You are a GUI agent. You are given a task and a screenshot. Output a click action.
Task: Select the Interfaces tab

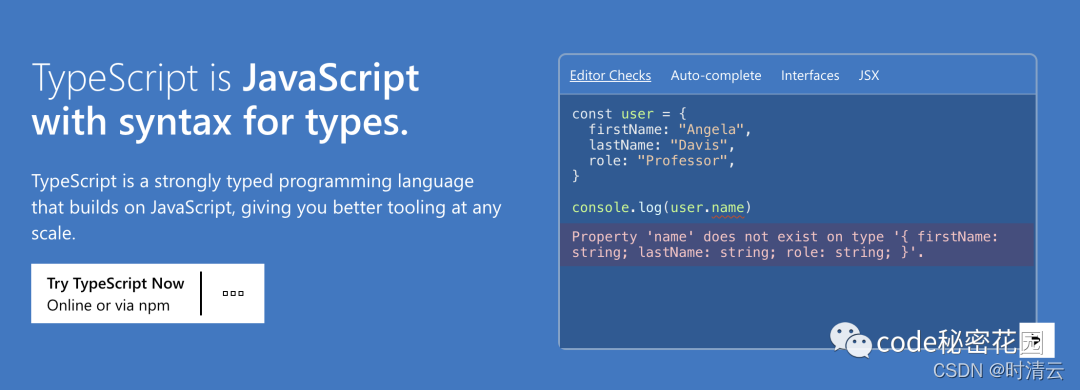[810, 76]
